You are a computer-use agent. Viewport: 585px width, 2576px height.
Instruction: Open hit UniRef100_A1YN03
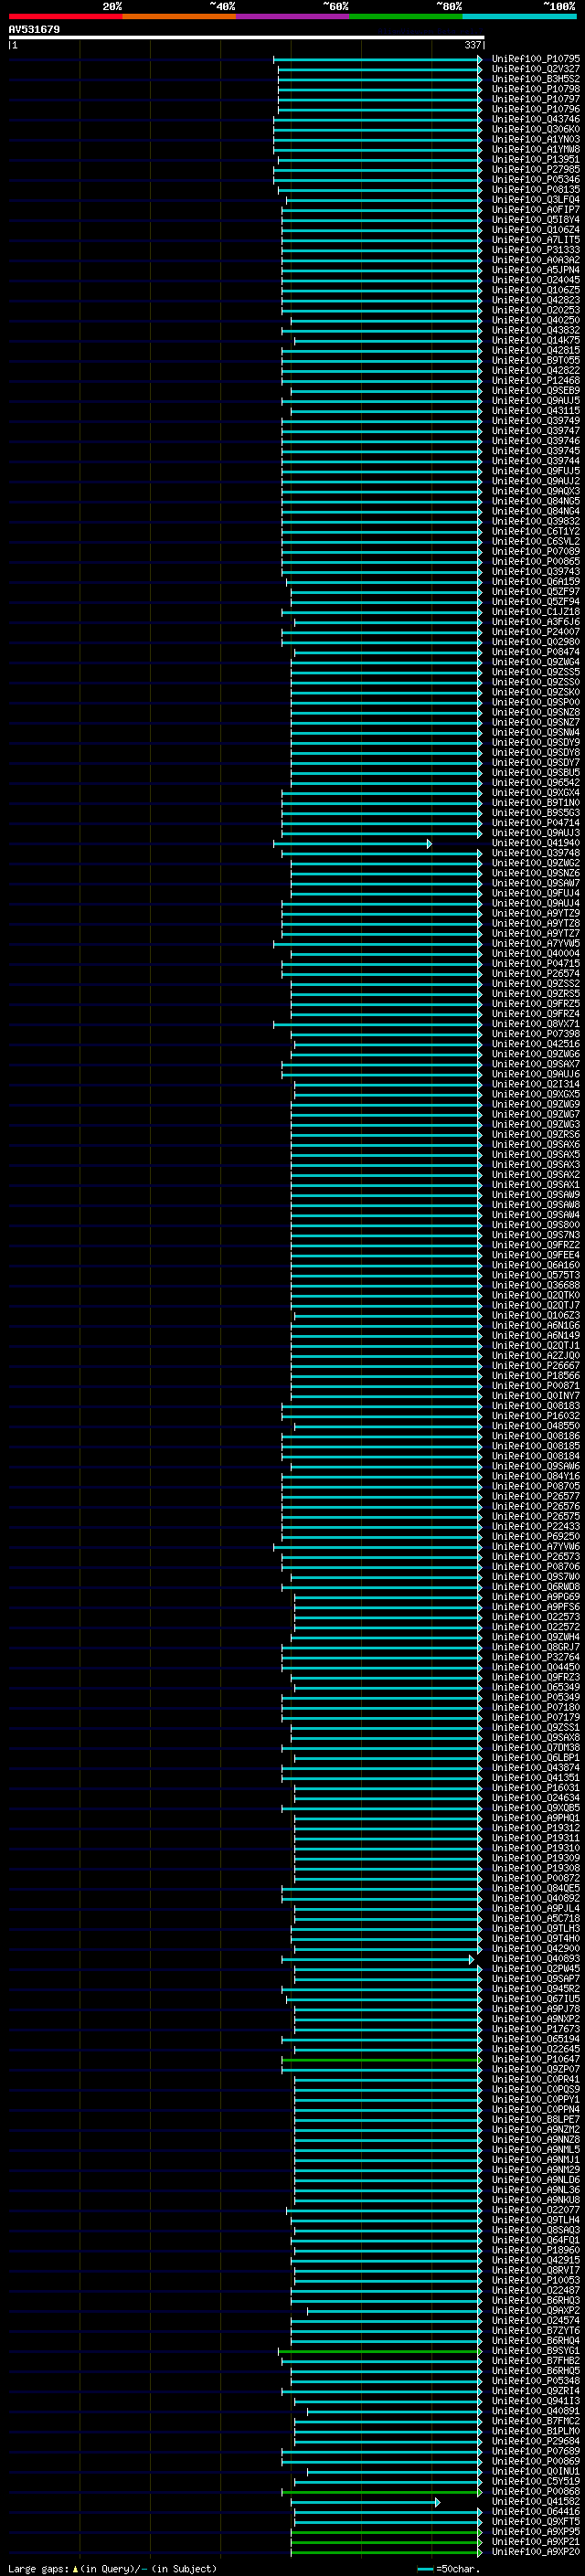pos(535,139)
